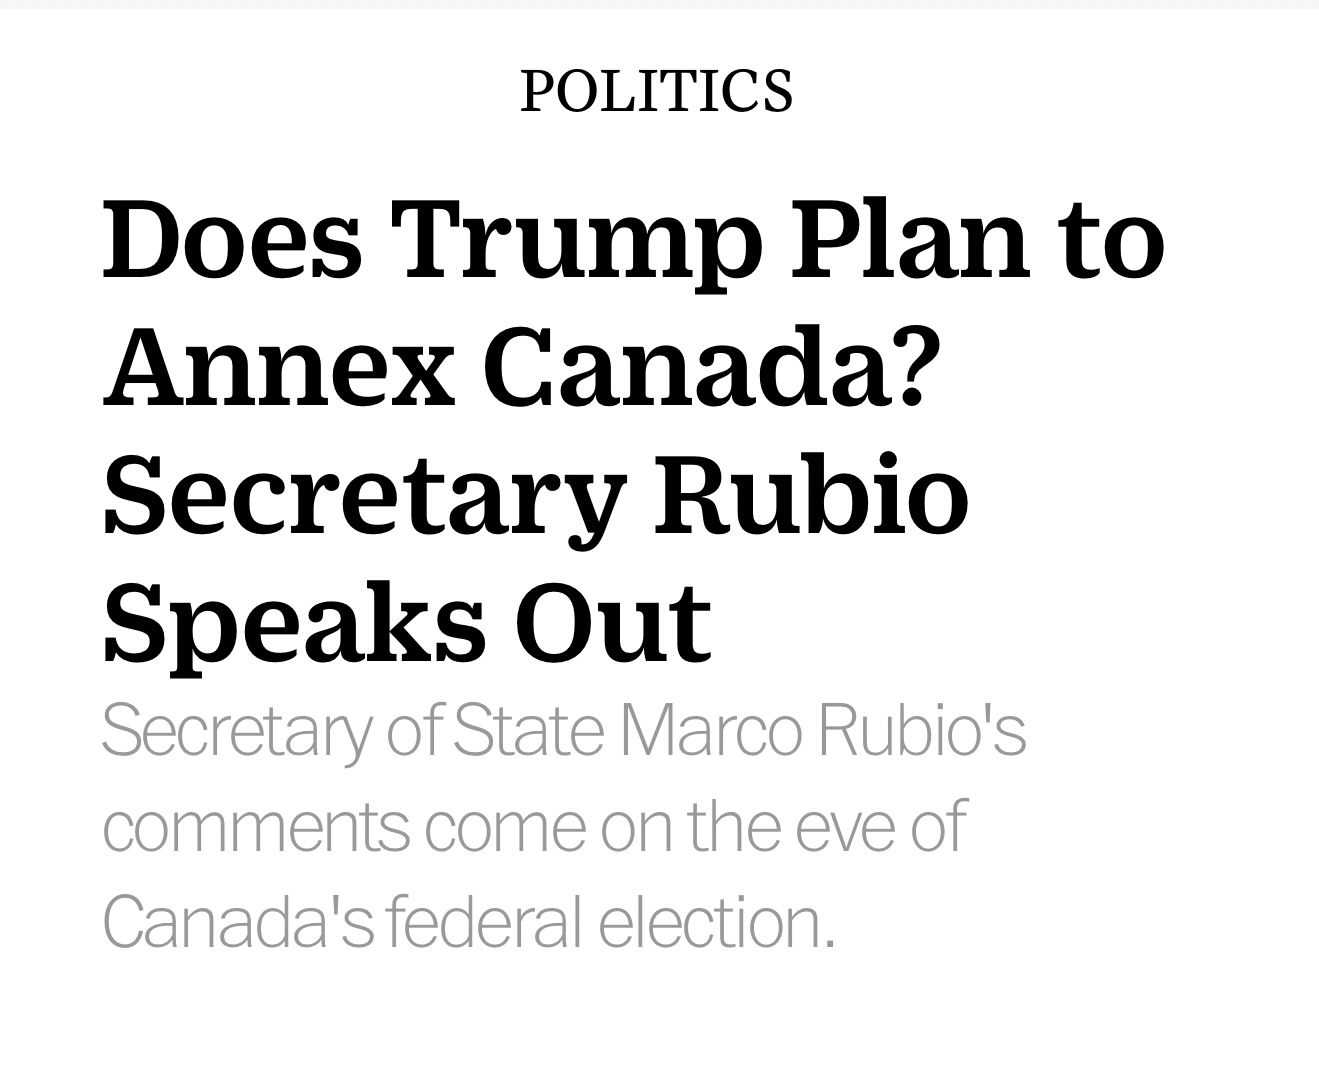Screen dimensions: 1319x1065
Task: Click "Canada's" in the gray subheadline
Action: (238, 922)
